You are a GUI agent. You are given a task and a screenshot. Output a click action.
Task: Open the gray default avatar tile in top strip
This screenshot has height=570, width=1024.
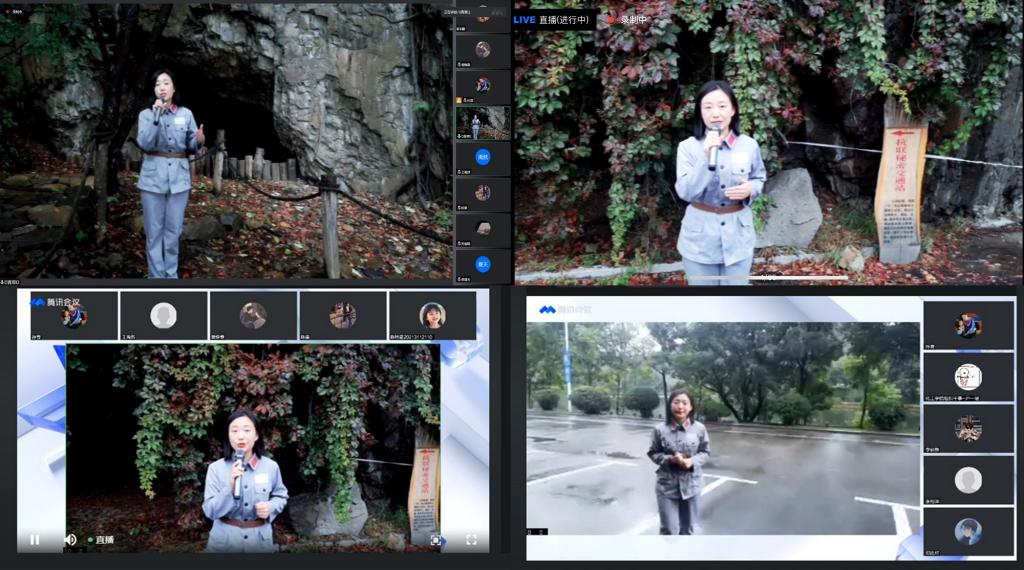pyautogui.click(x=163, y=316)
